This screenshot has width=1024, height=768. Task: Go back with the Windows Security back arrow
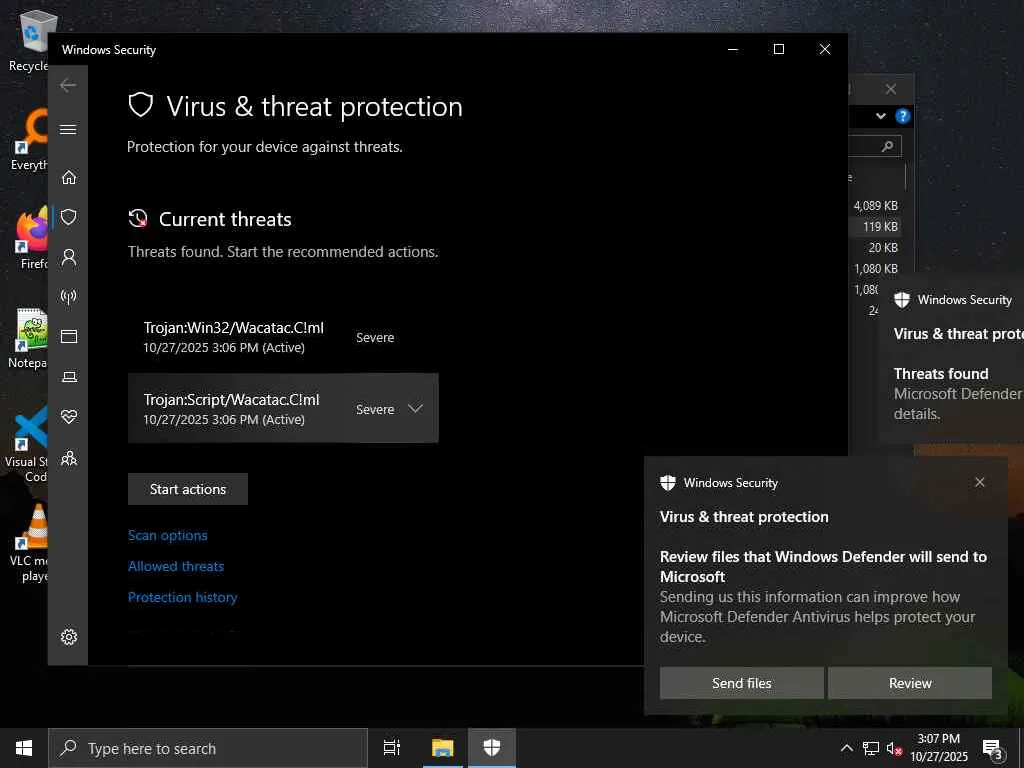tap(68, 85)
